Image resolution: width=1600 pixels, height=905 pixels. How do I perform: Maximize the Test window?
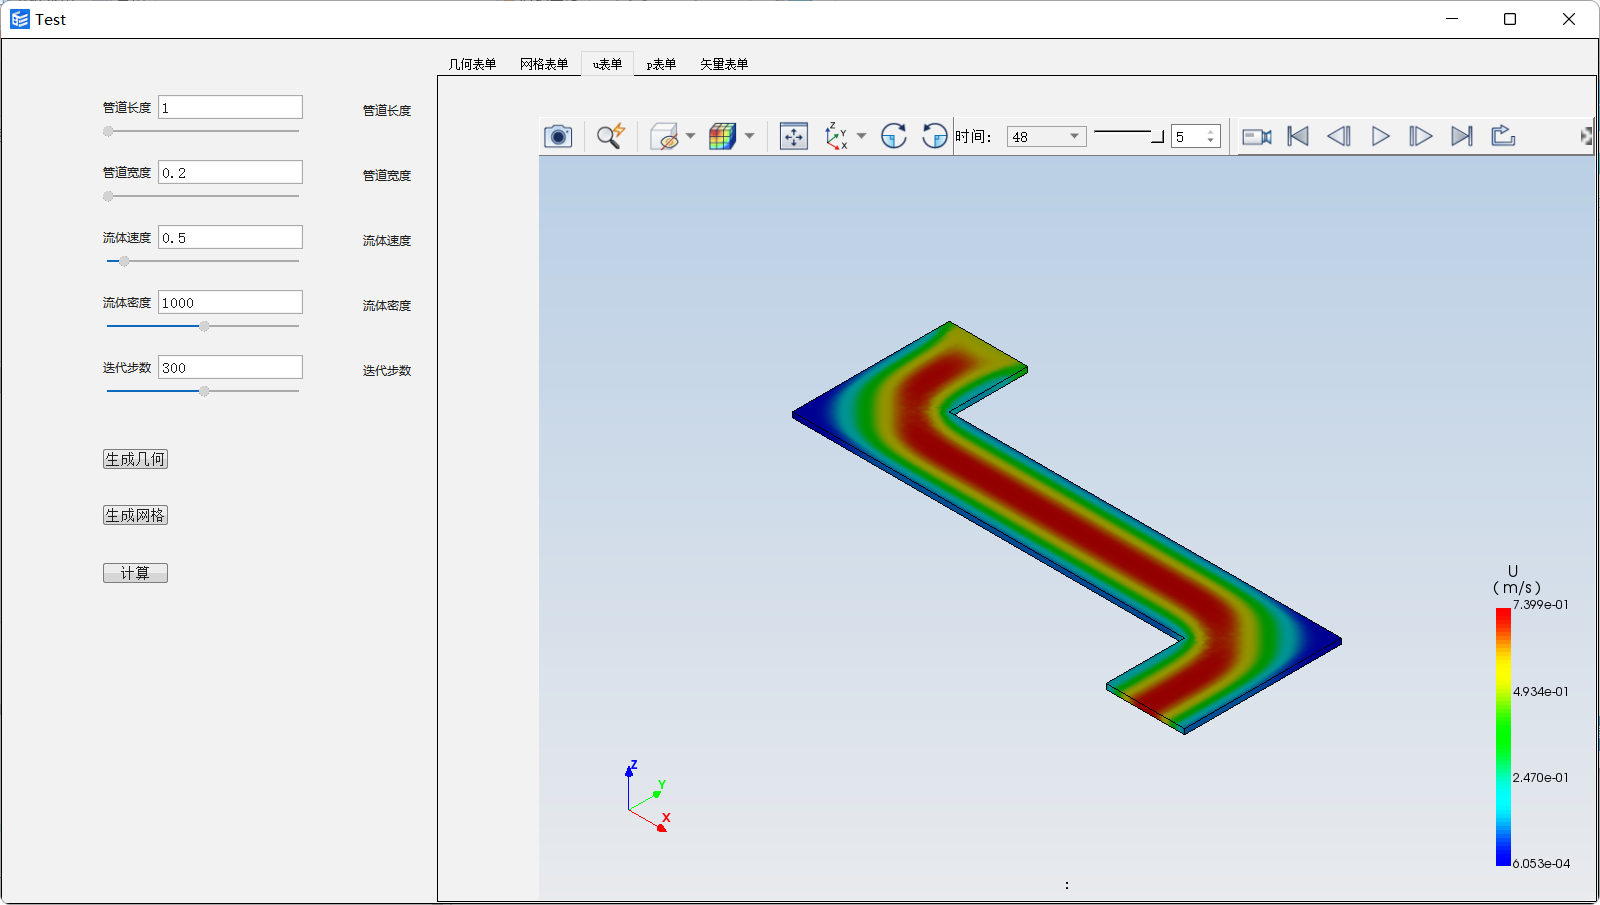coord(1510,19)
